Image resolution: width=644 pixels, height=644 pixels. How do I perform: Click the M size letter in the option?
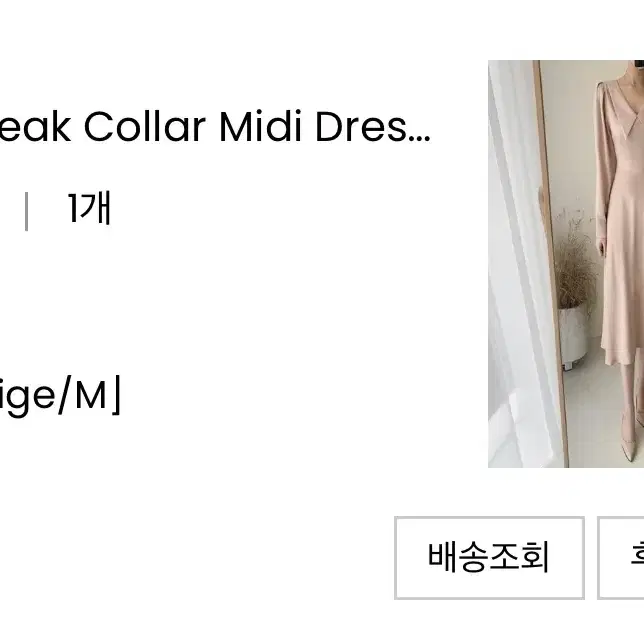pos(91,395)
